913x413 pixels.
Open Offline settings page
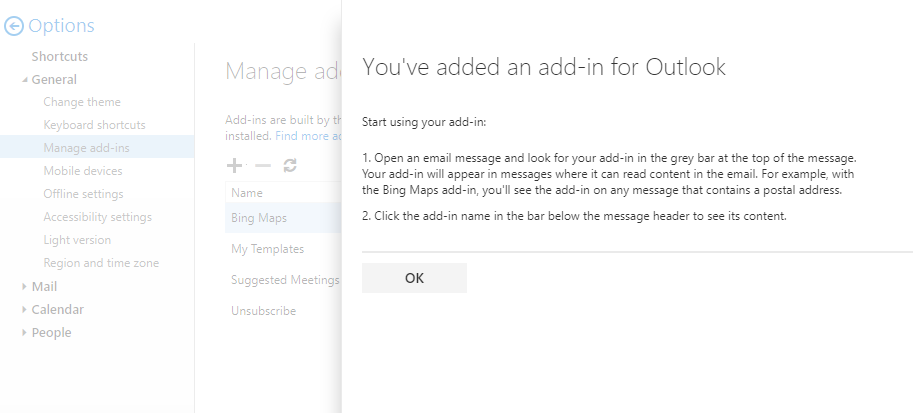[83, 193]
